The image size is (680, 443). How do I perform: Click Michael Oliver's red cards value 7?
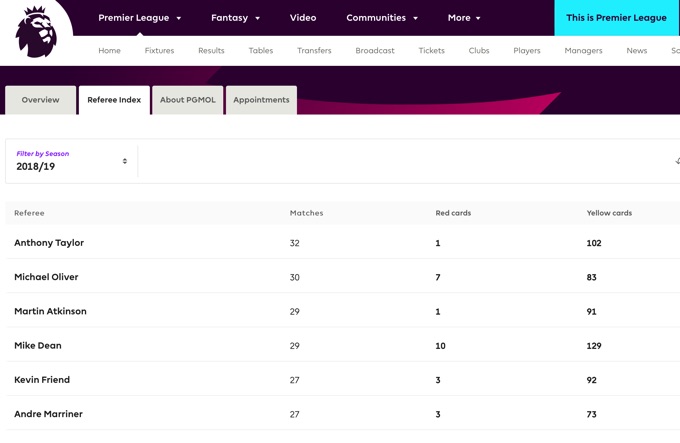tap(438, 277)
